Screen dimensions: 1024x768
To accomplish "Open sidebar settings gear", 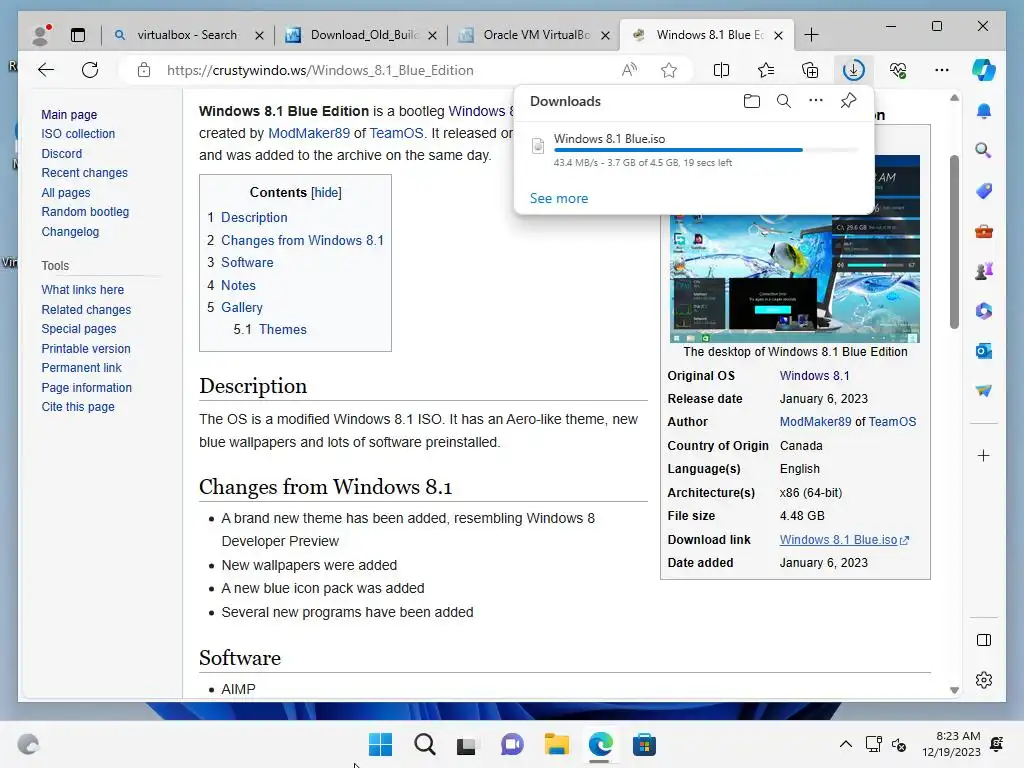I will [984, 680].
